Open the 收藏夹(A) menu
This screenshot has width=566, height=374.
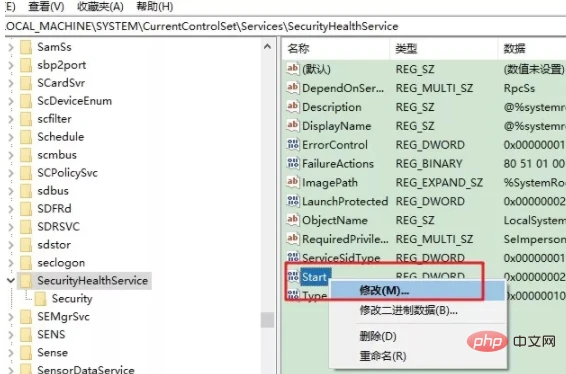point(100,6)
